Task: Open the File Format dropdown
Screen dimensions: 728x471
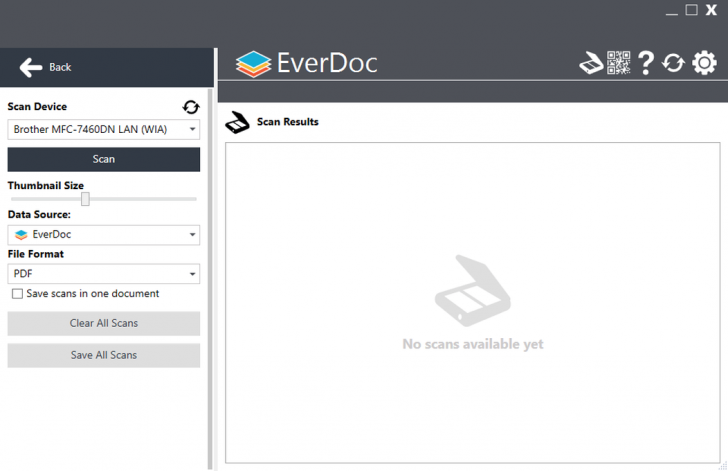Action: (x=104, y=274)
